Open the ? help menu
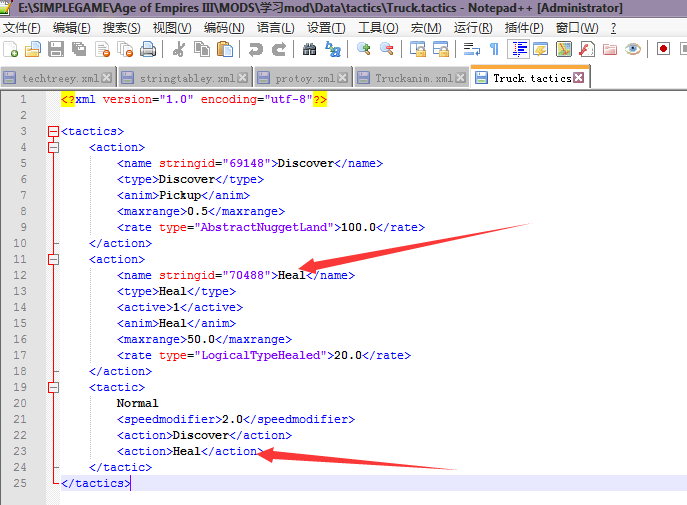687x505 pixels. (x=613, y=28)
